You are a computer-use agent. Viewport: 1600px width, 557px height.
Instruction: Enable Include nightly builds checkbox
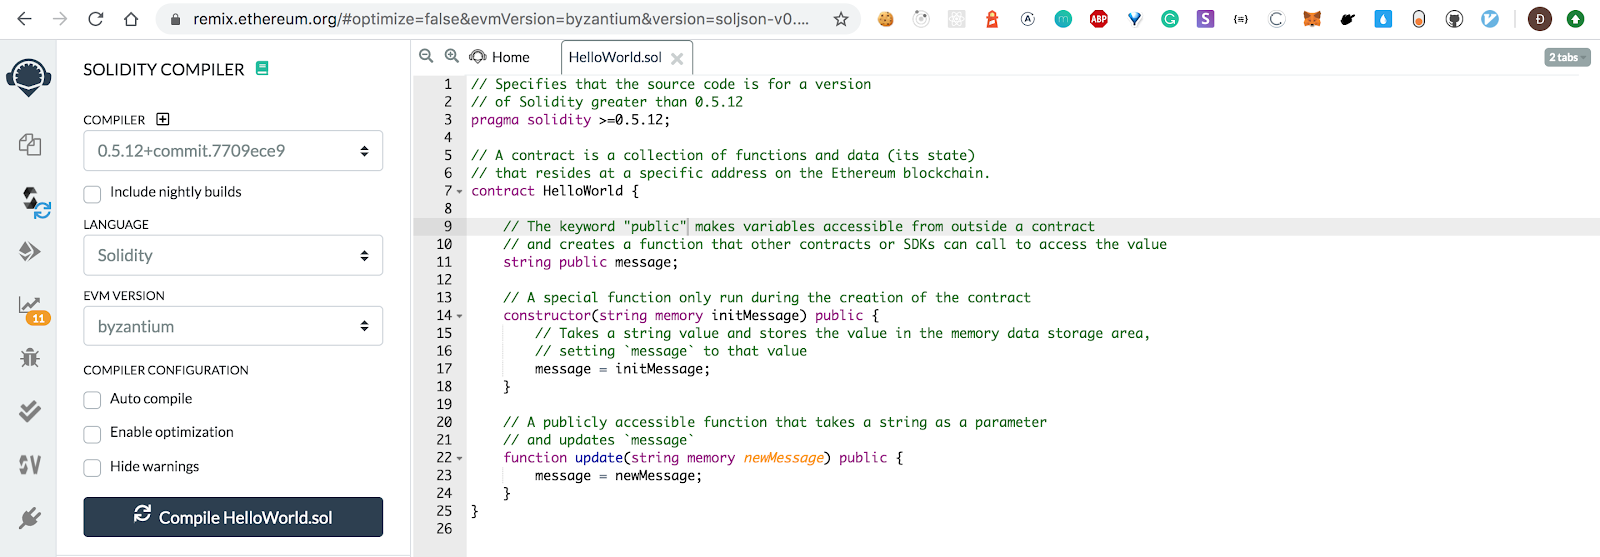click(x=92, y=193)
